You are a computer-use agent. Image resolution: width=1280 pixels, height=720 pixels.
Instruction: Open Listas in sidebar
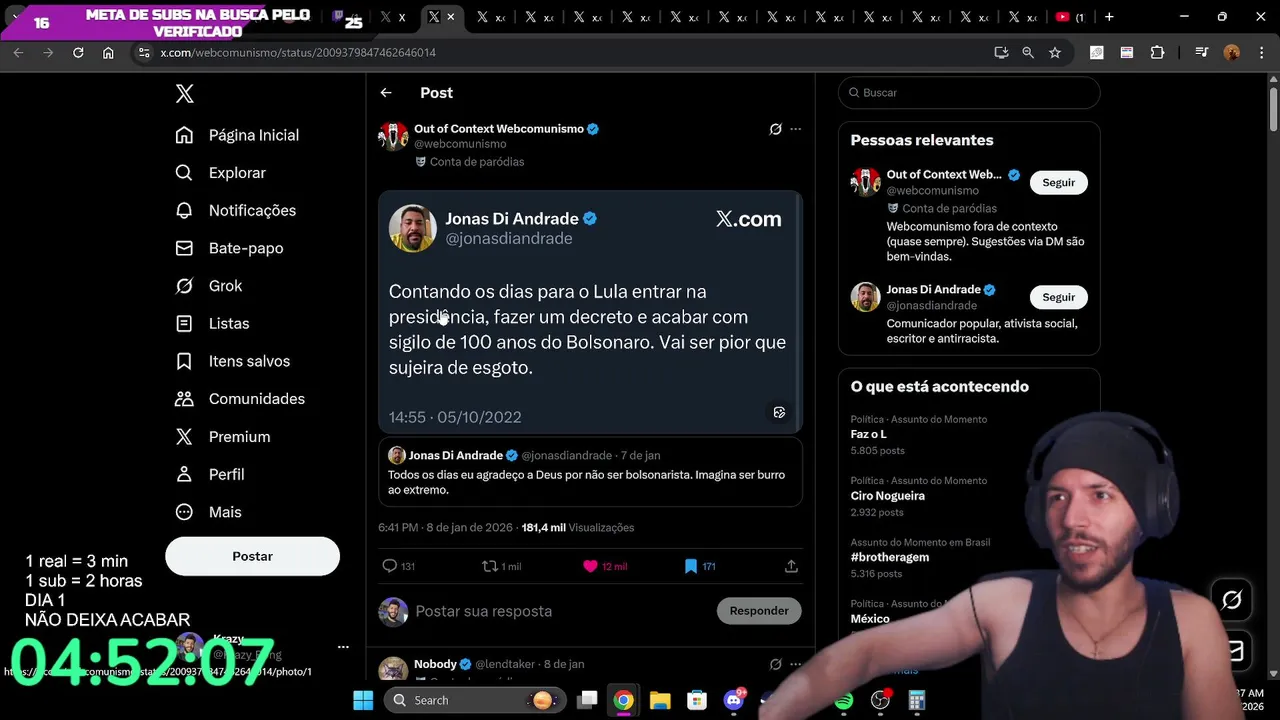click(x=212, y=323)
